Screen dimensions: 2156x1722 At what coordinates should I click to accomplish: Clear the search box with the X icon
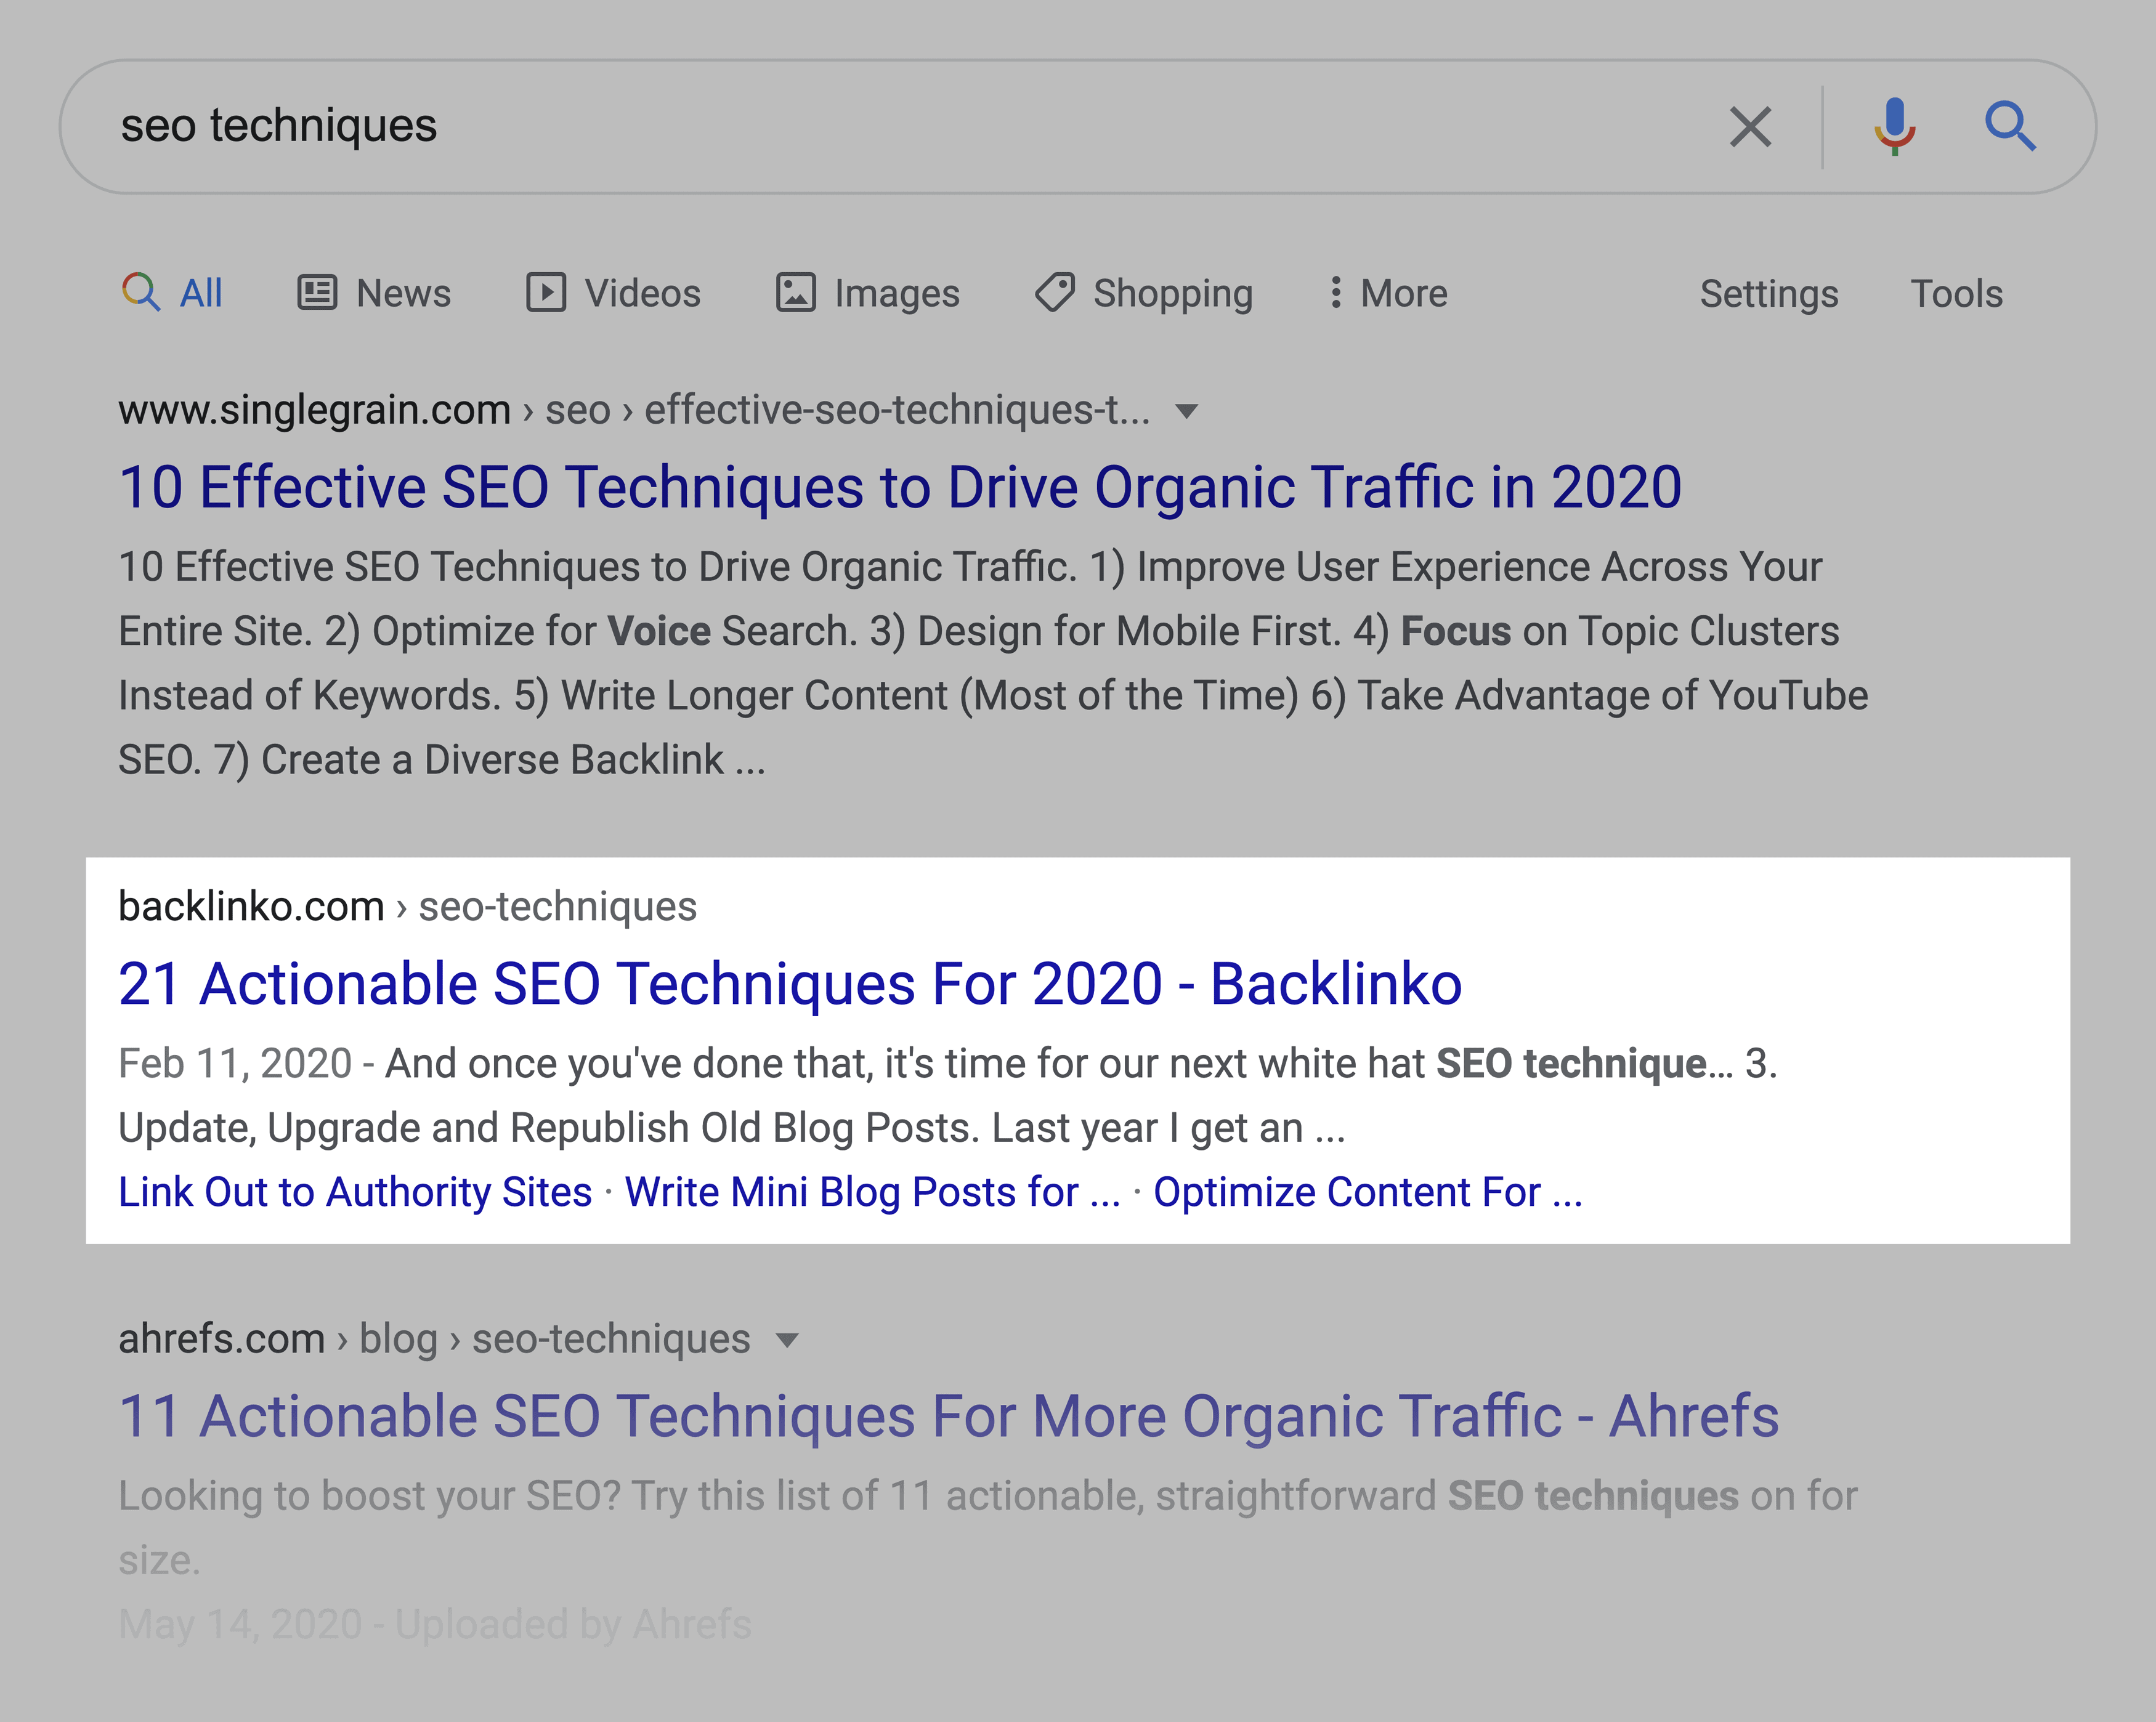[1750, 127]
